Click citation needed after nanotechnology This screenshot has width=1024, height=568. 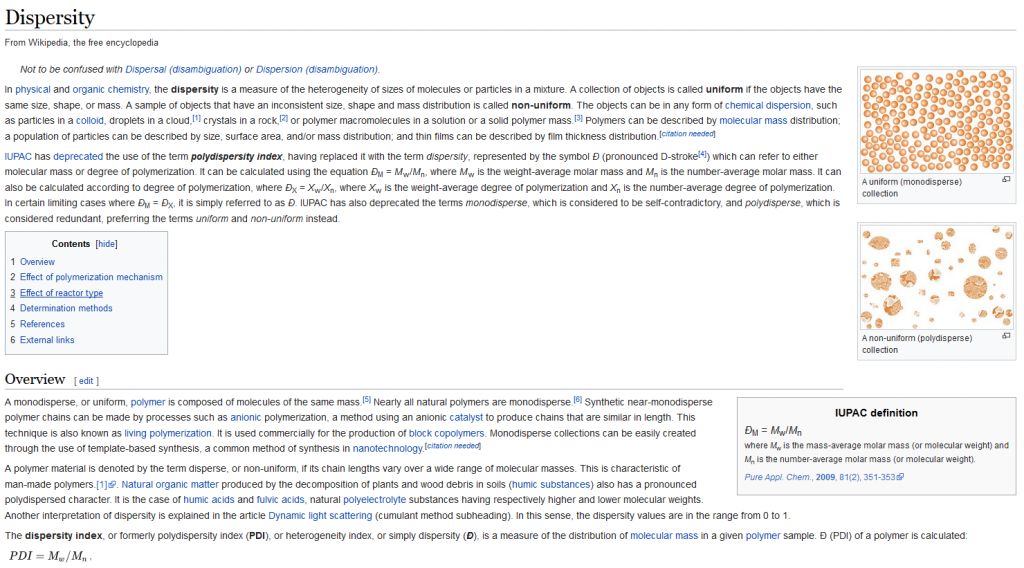pyautogui.click(x=453, y=446)
